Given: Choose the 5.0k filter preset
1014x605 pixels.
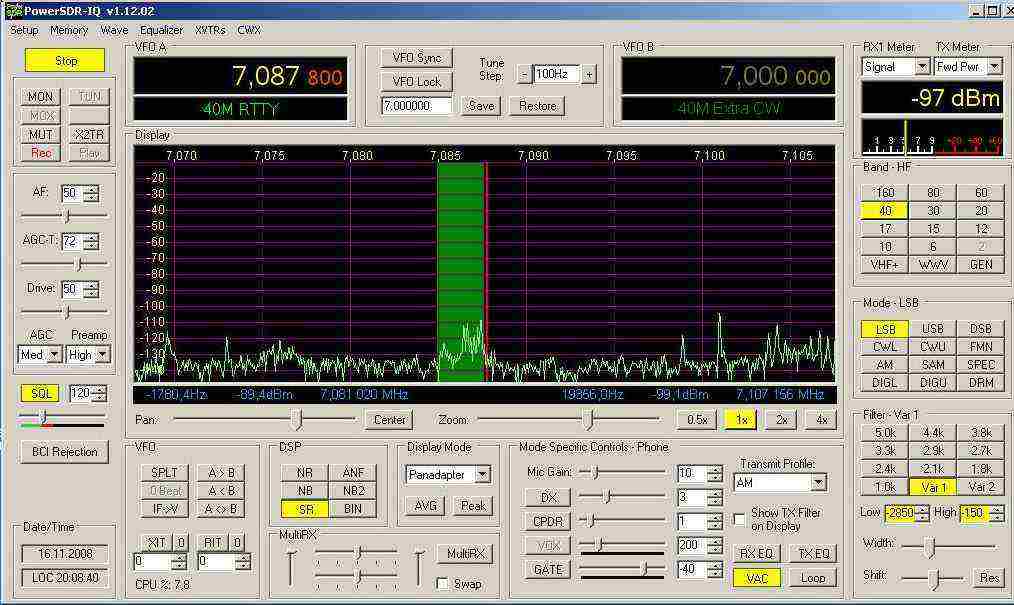Looking at the screenshot, I should point(884,433).
